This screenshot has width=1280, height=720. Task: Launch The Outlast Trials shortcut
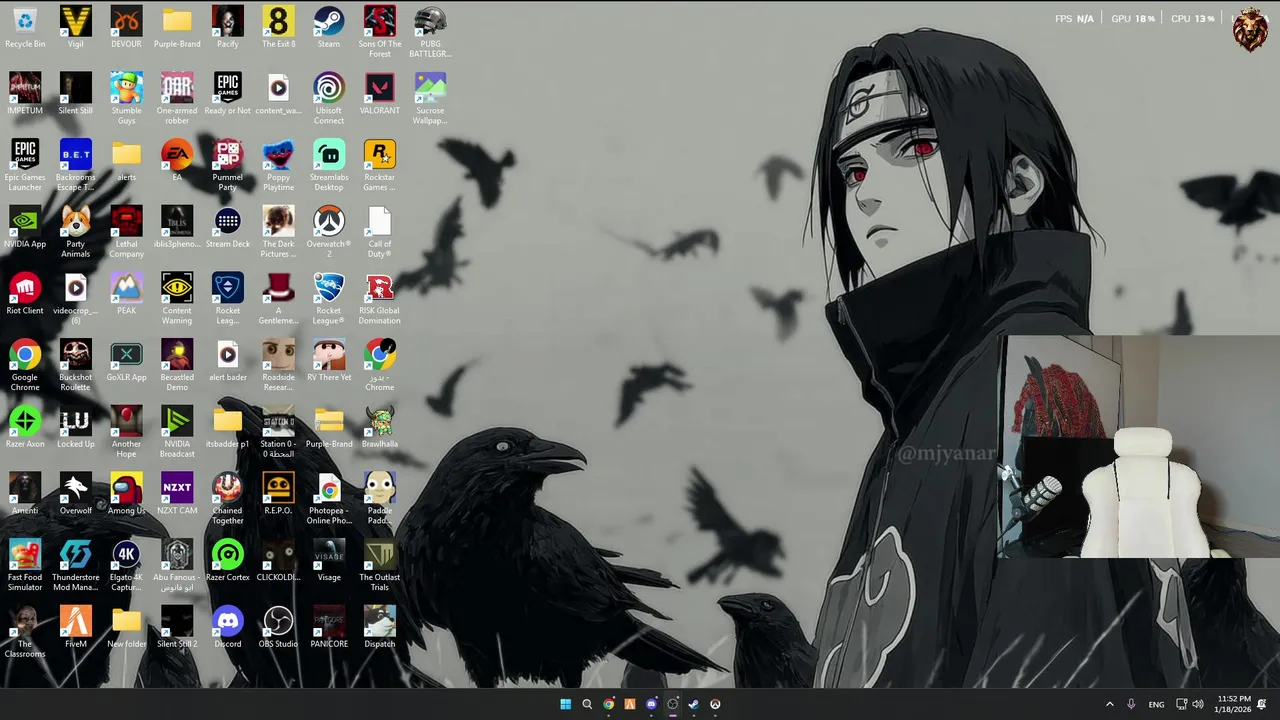(x=380, y=566)
